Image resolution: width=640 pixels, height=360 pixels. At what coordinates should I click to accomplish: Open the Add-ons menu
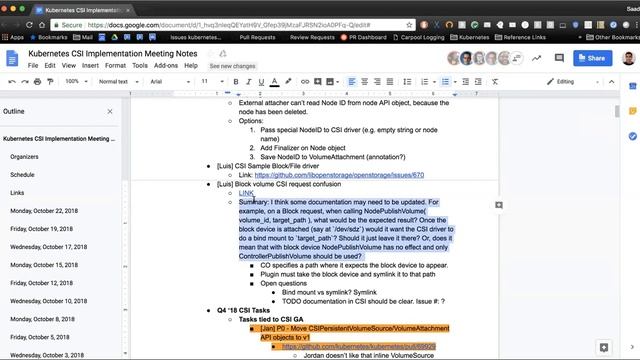coord(166,66)
